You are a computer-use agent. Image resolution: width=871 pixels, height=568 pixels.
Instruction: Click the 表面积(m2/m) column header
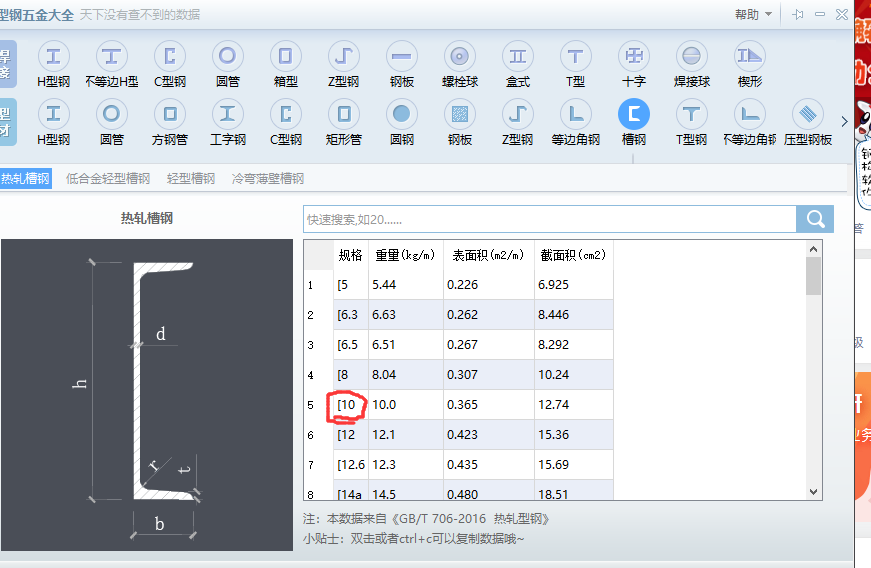[x=489, y=255]
